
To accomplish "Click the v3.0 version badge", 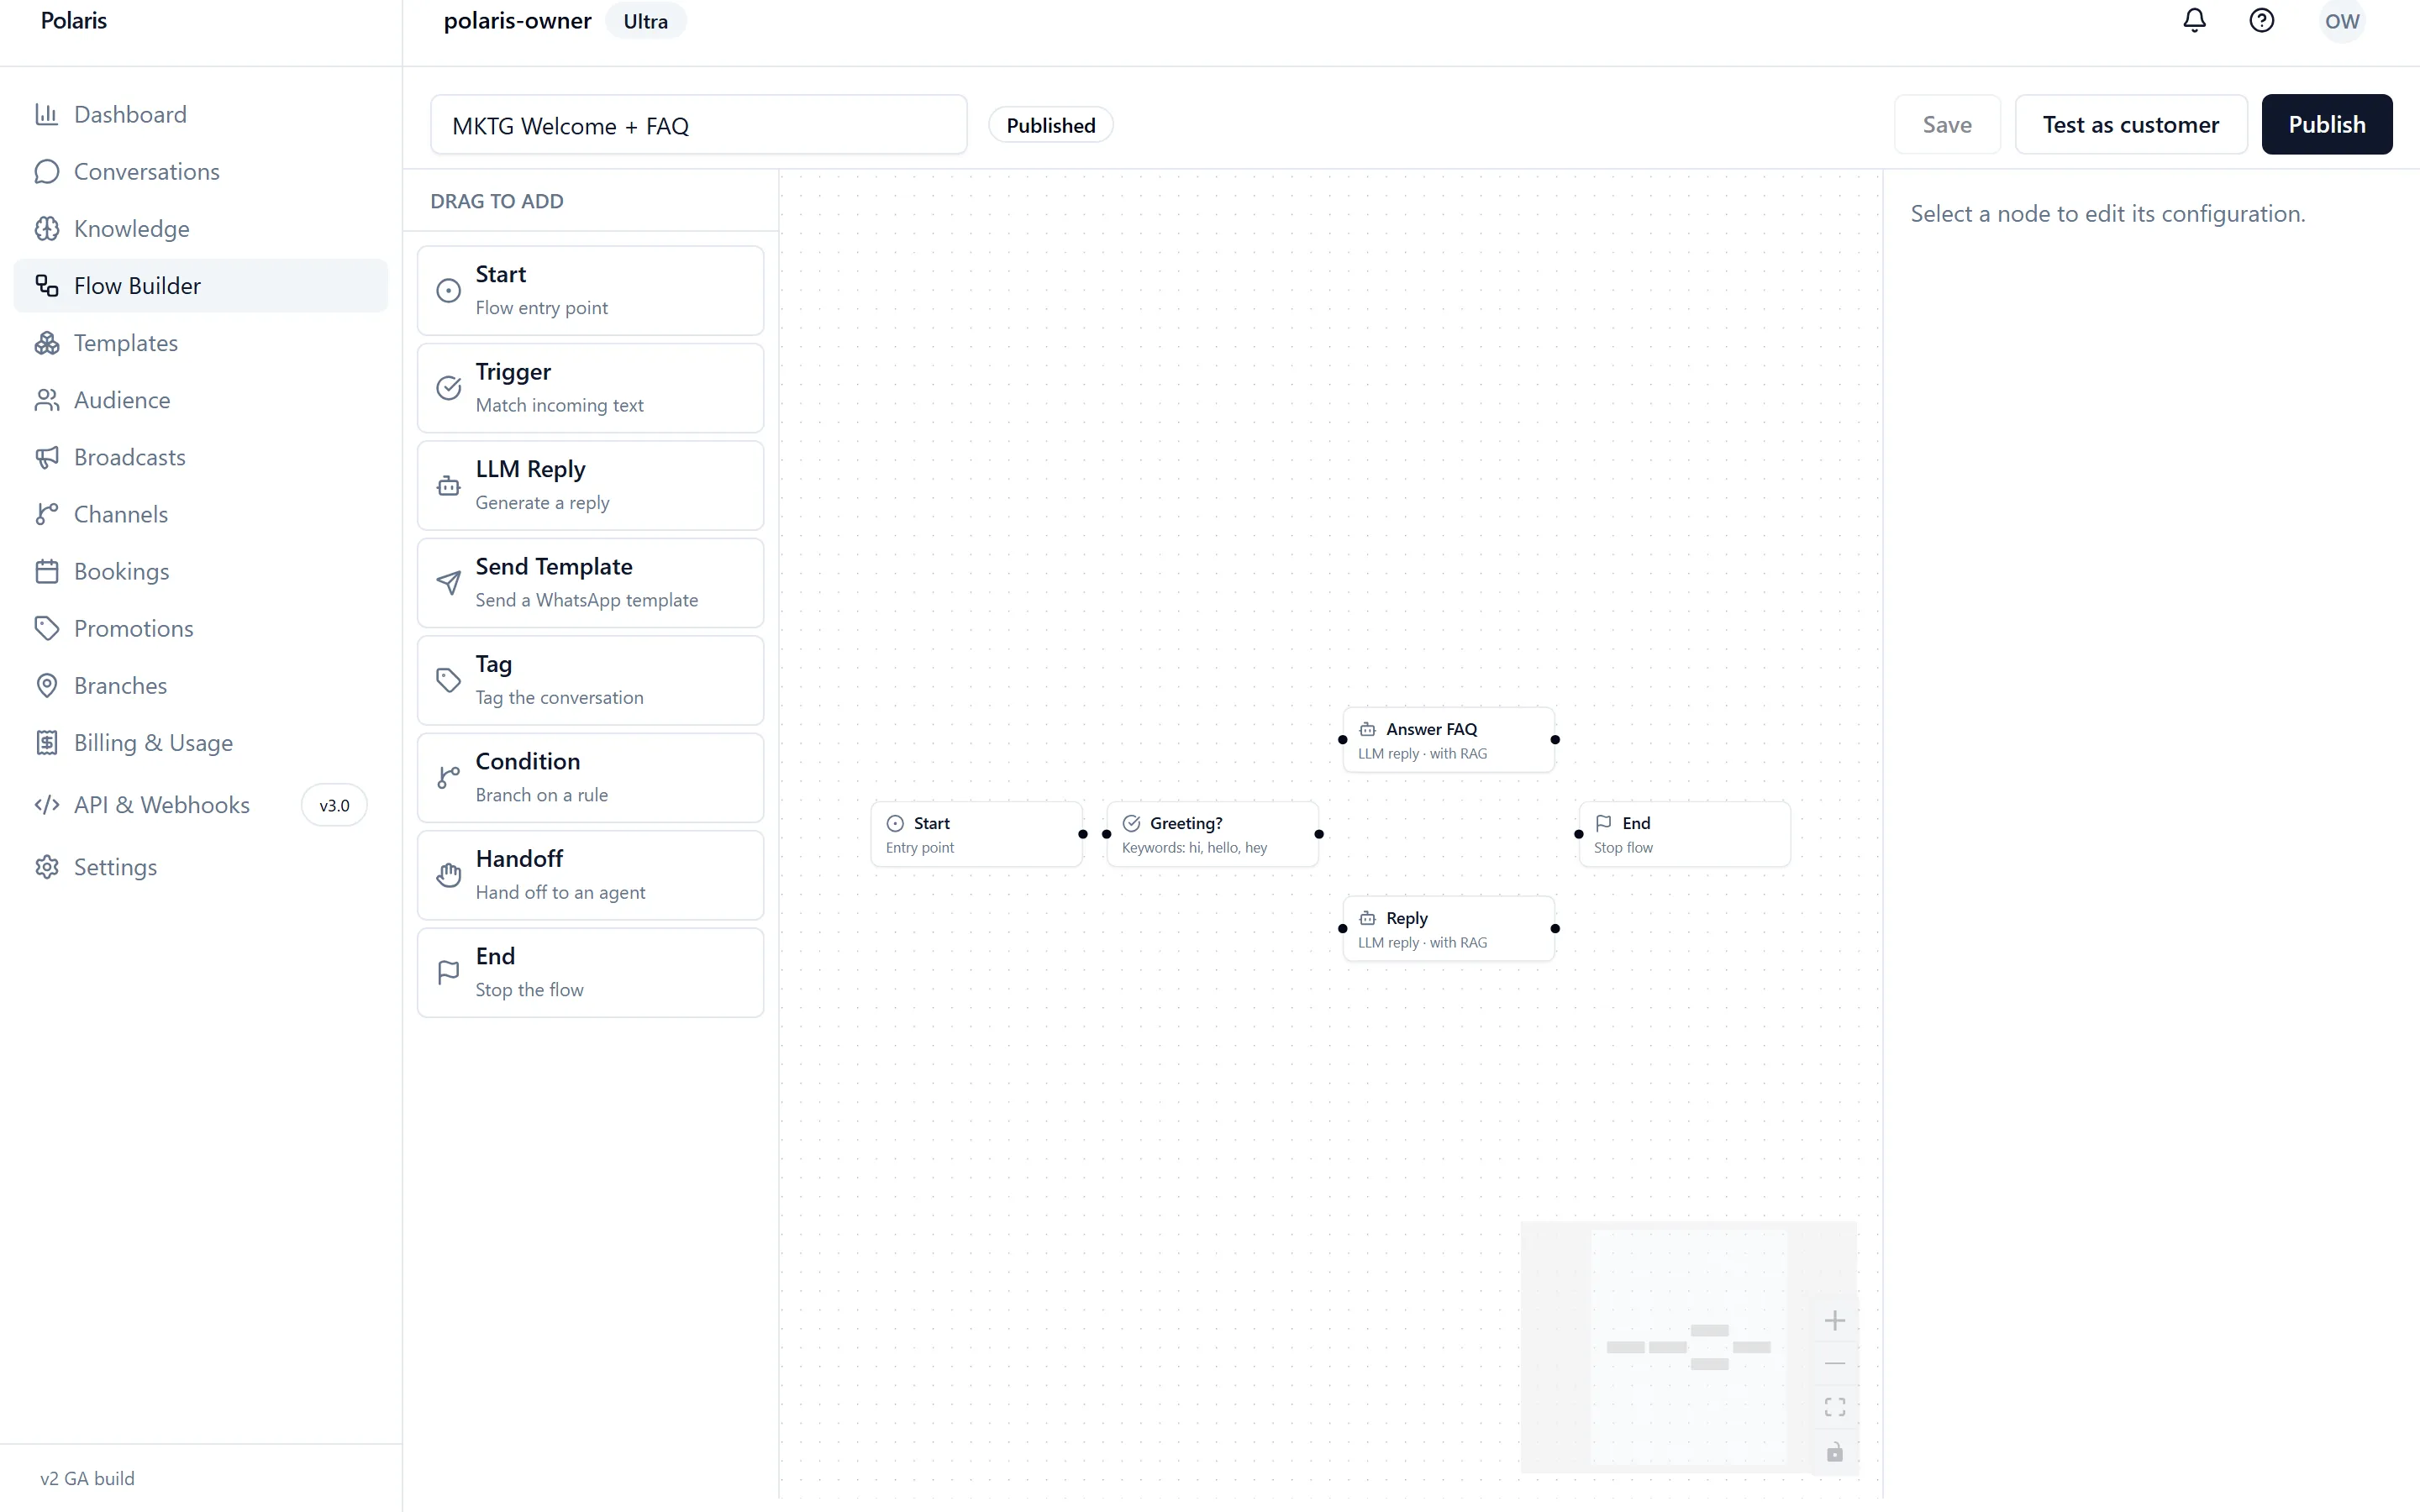I will tap(334, 805).
